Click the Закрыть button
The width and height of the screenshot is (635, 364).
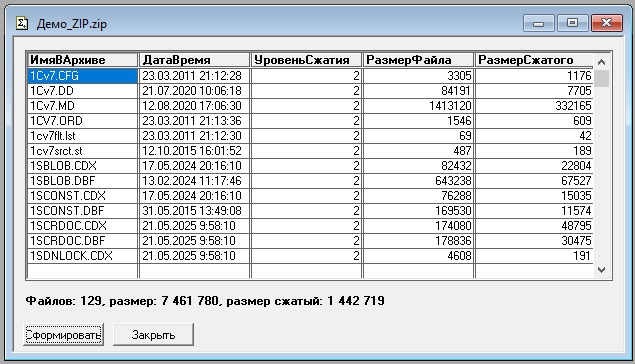tap(153, 334)
